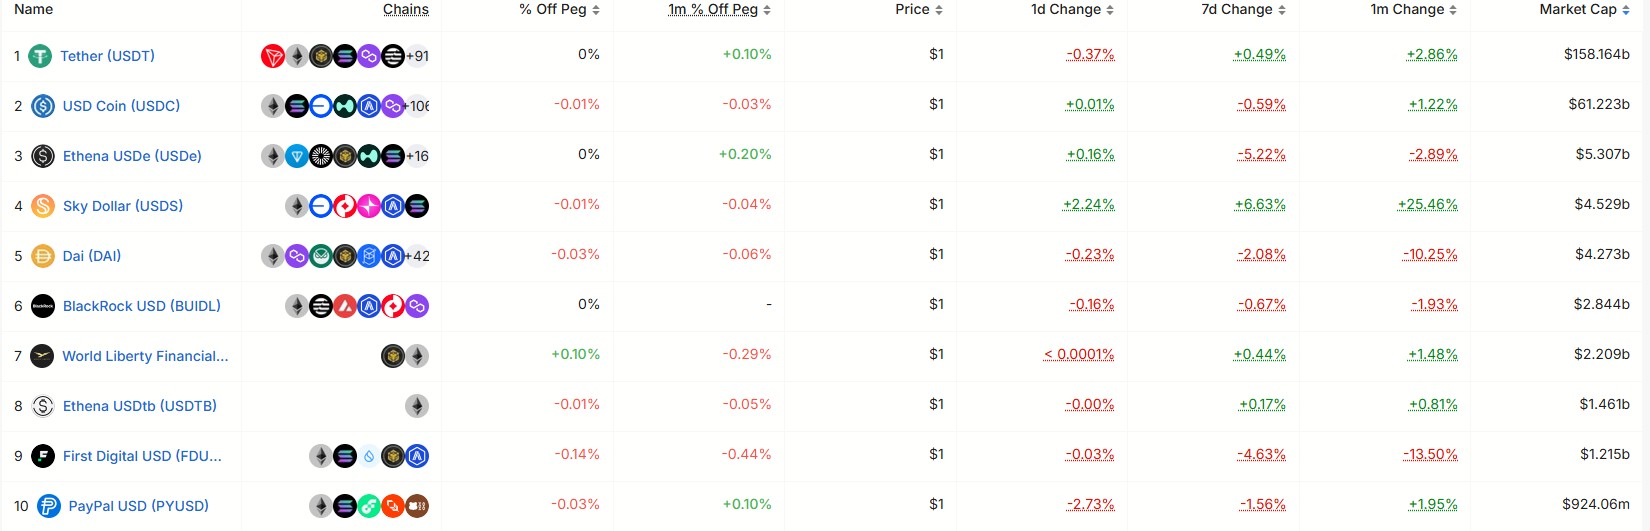The image size is (1650, 531).
Task: Click the PayPal USD logo icon
Action: [49, 506]
